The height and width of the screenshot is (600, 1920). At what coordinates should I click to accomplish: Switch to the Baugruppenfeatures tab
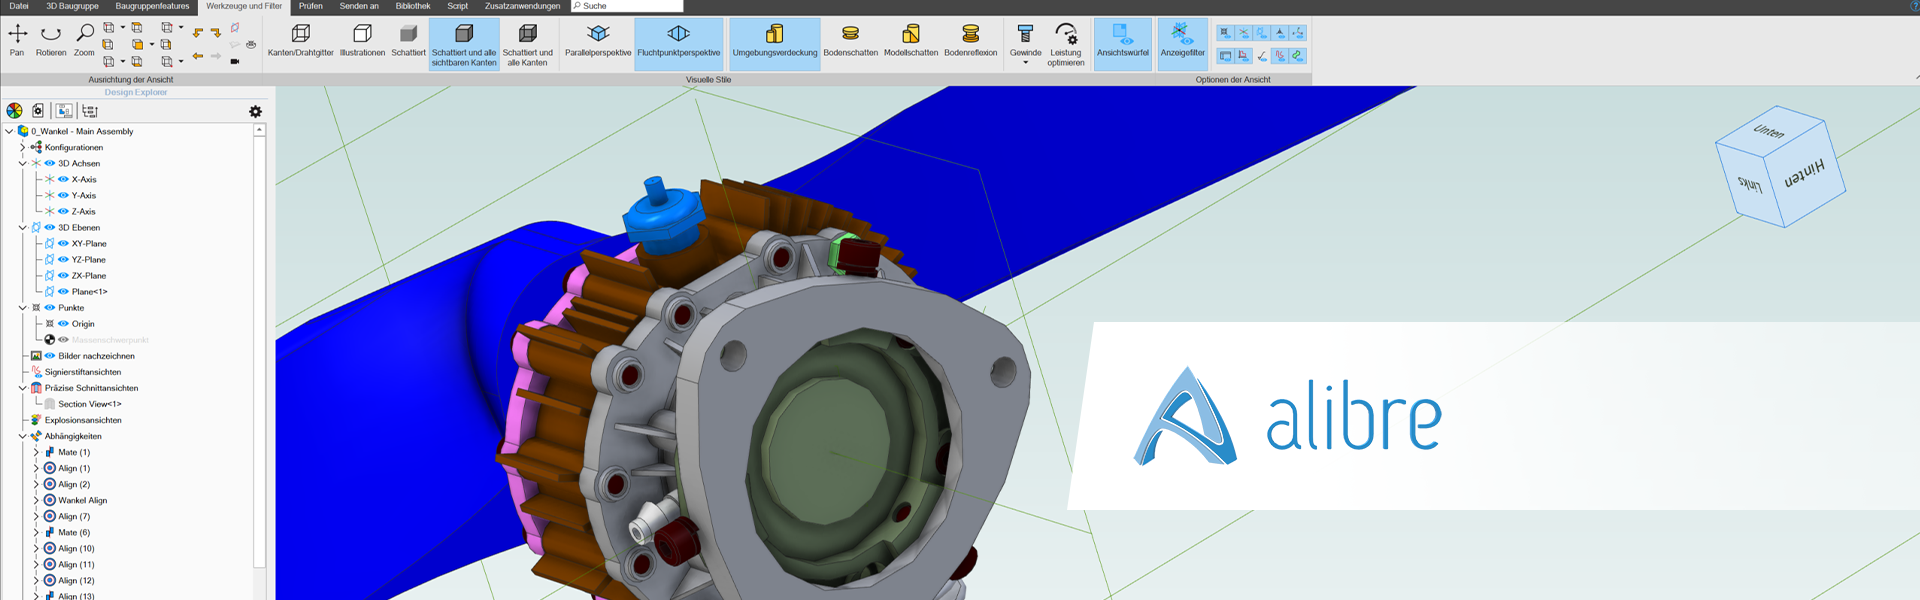pyautogui.click(x=152, y=6)
